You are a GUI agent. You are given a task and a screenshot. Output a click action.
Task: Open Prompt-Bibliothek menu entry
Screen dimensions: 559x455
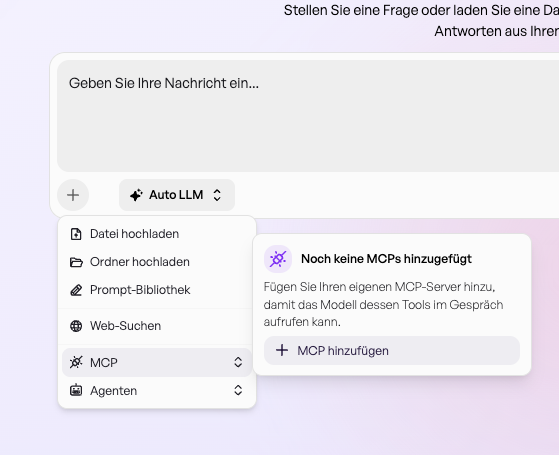click(157, 290)
